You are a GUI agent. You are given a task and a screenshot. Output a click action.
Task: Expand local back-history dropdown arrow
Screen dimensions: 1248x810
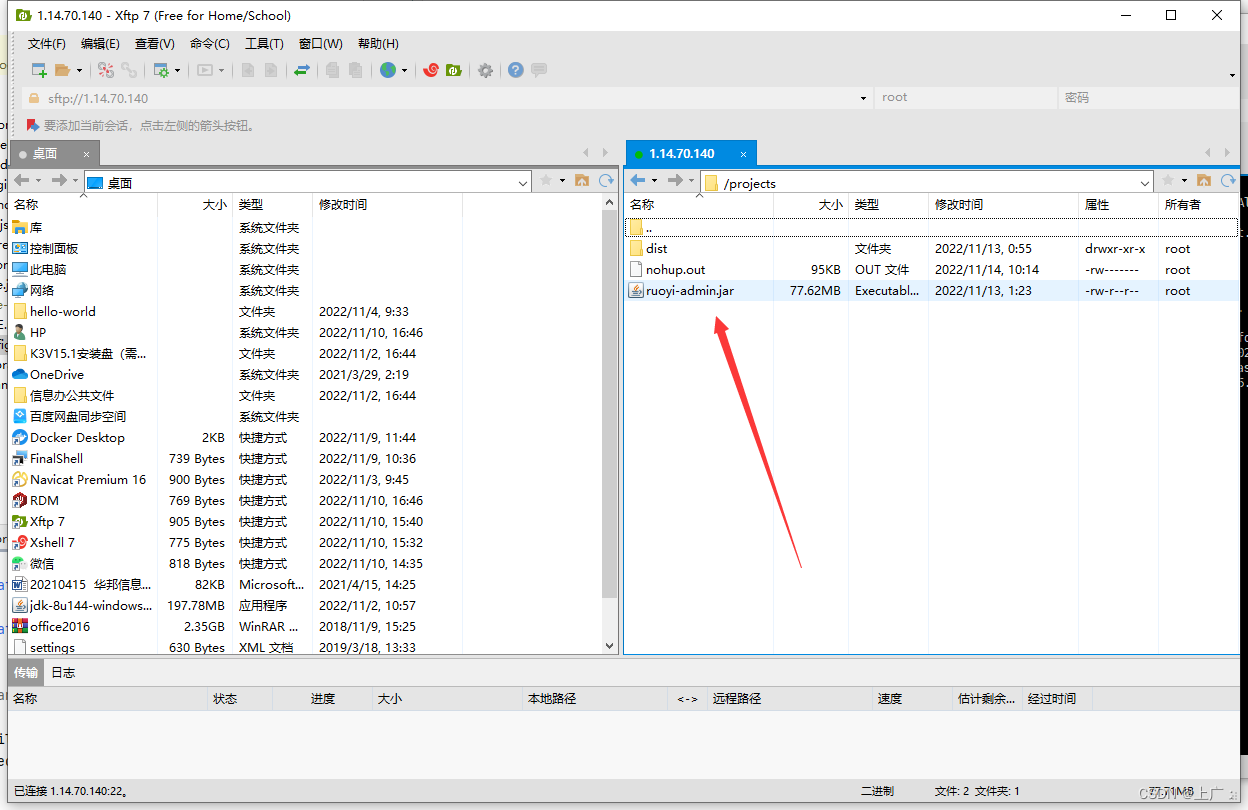click(x=38, y=180)
